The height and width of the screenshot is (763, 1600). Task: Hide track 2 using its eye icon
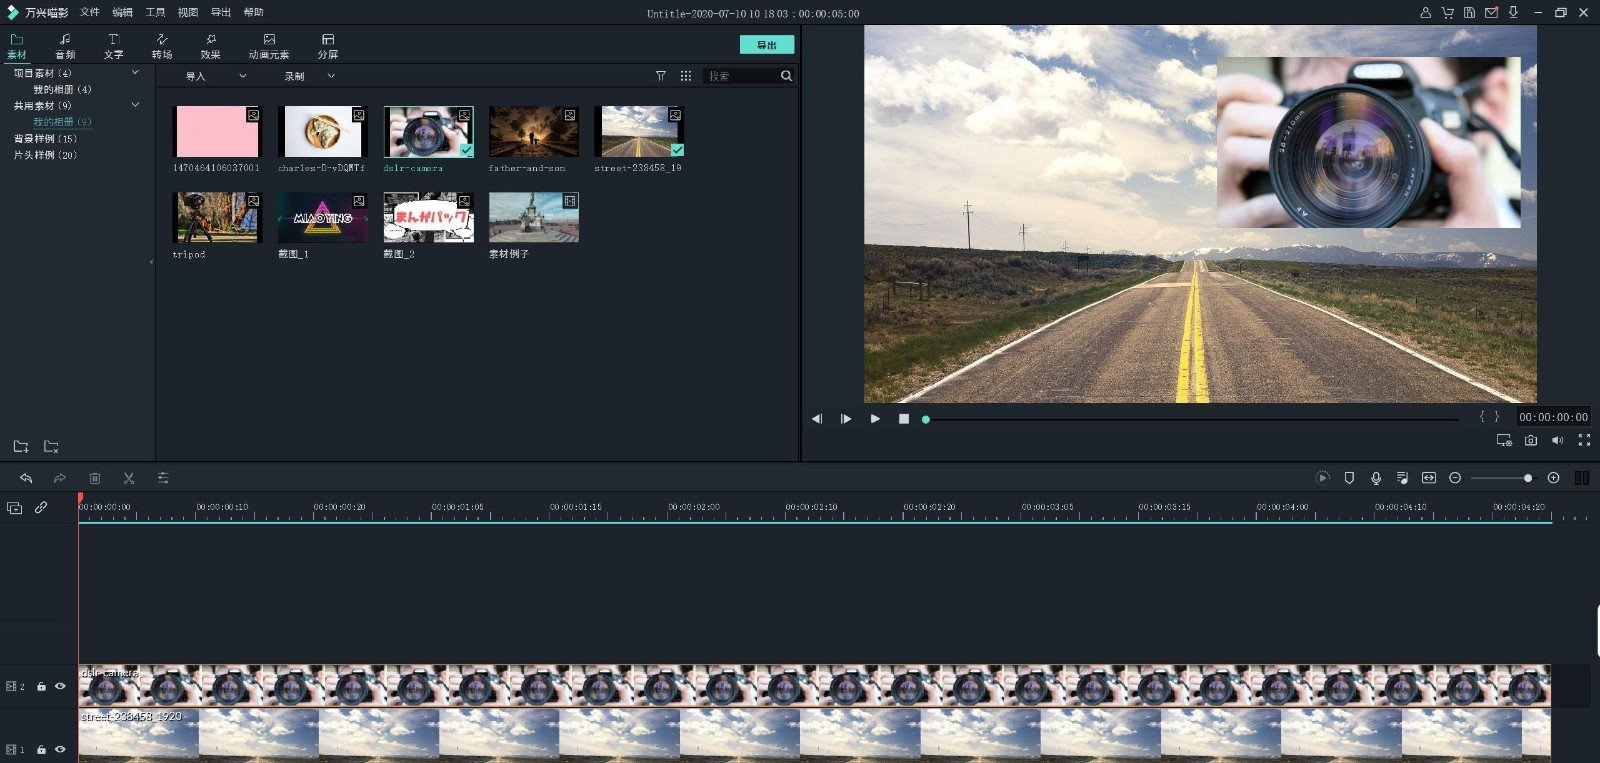point(60,686)
